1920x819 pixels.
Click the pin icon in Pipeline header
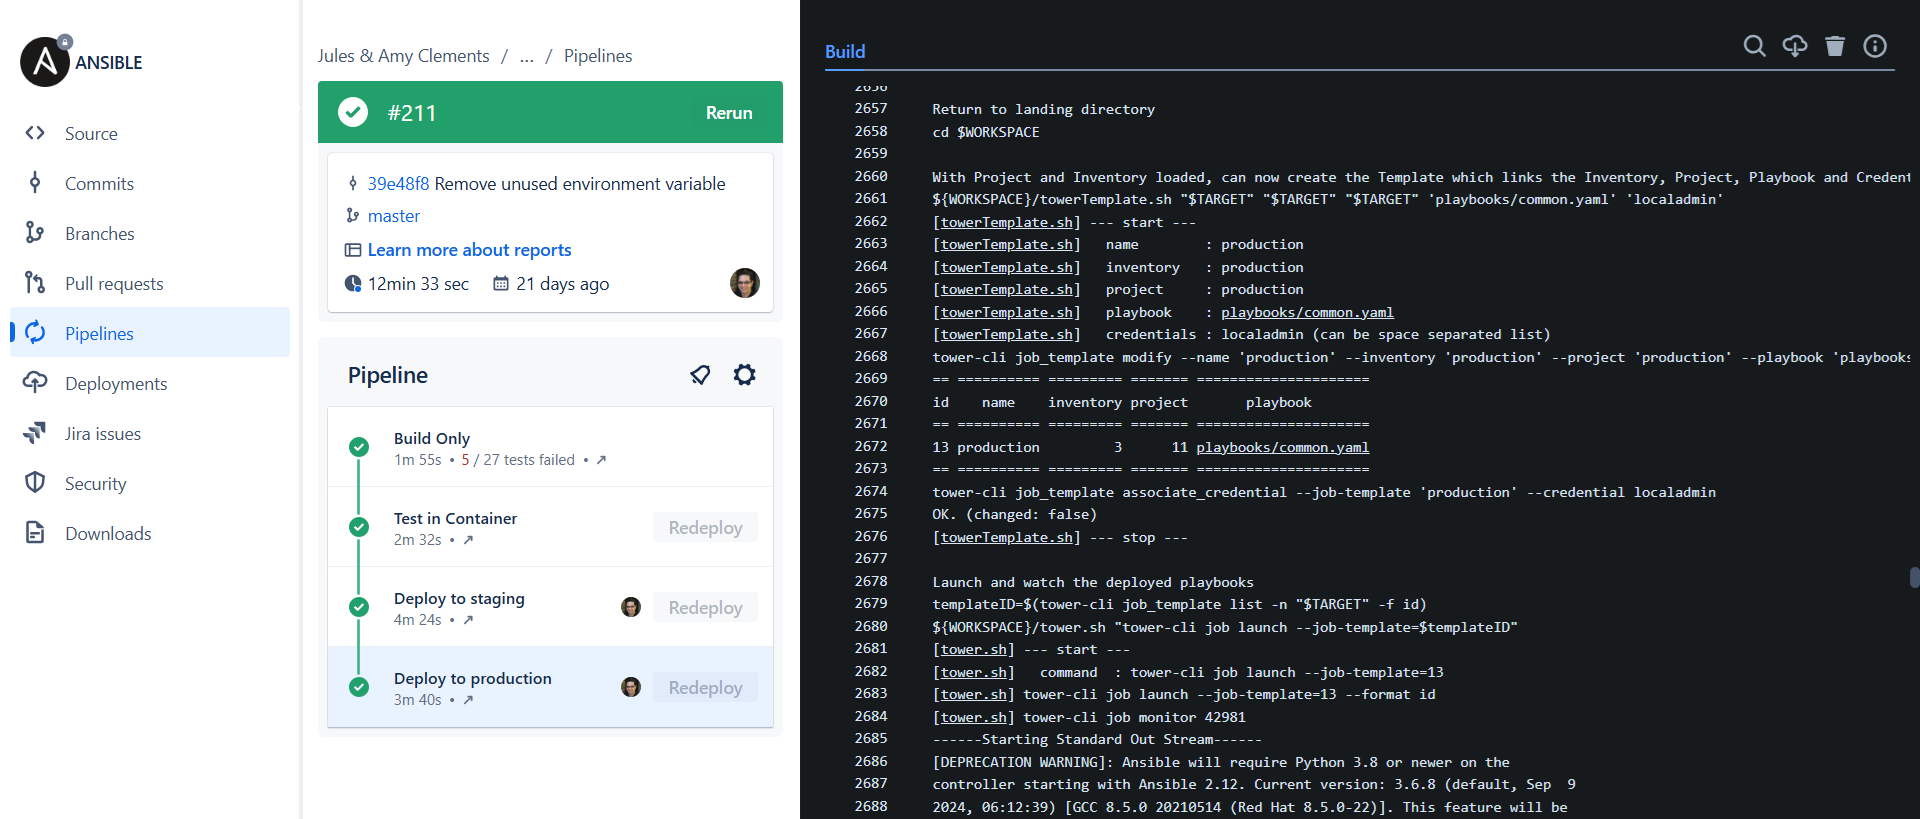[x=700, y=375]
